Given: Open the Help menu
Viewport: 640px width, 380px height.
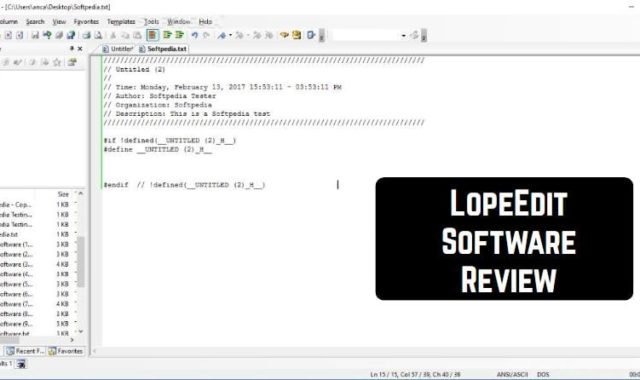Looking at the screenshot, I should [205, 22].
